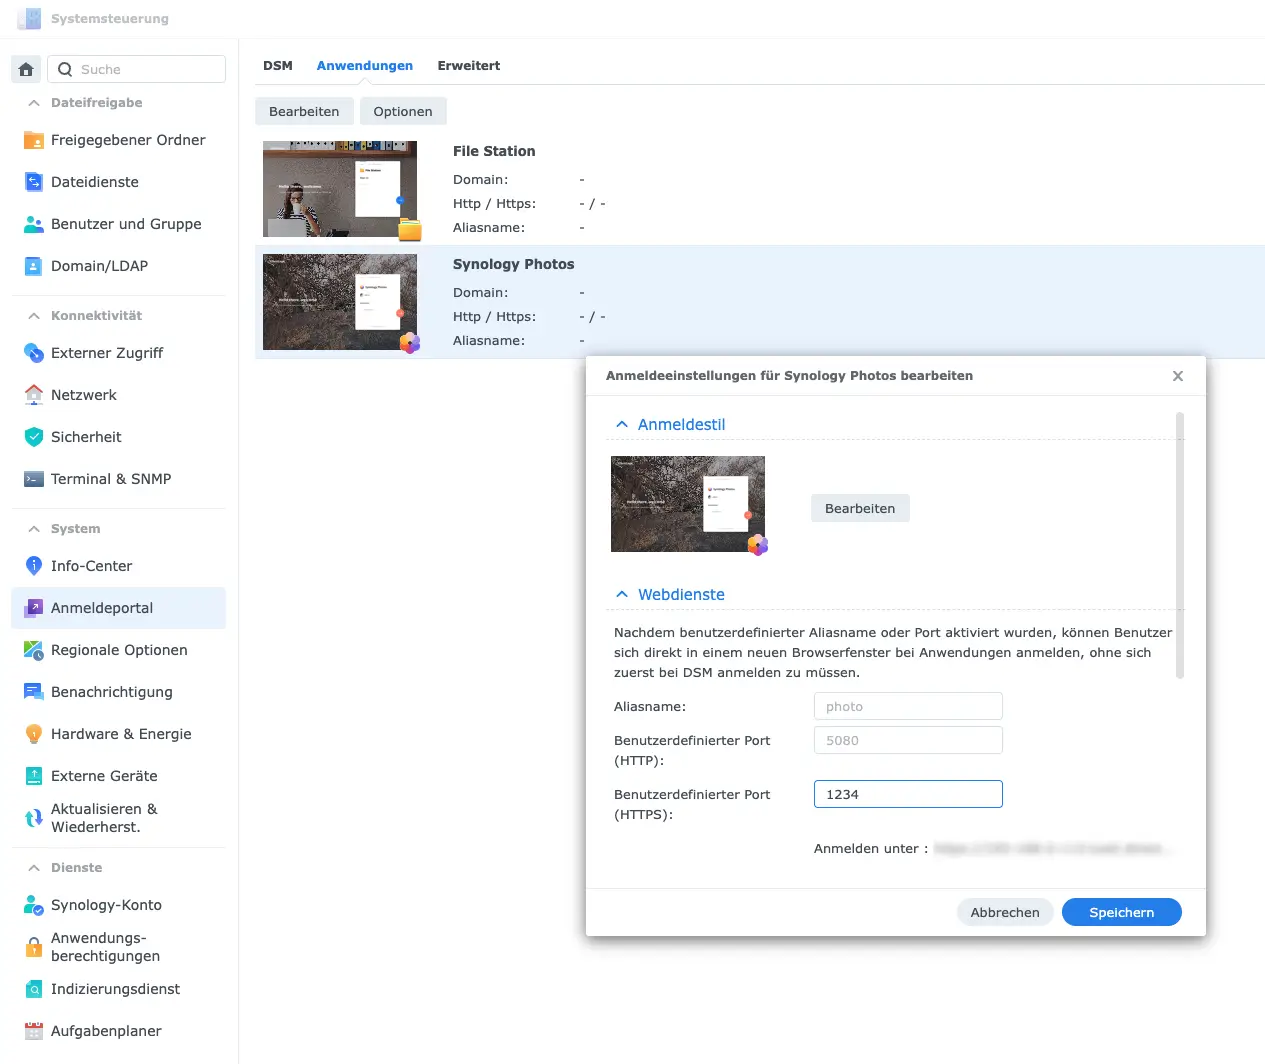Image resolution: width=1265 pixels, height=1064 pixels.
Task: Open the Aufgabenplaner
Action: click(x=35, y=1031)
